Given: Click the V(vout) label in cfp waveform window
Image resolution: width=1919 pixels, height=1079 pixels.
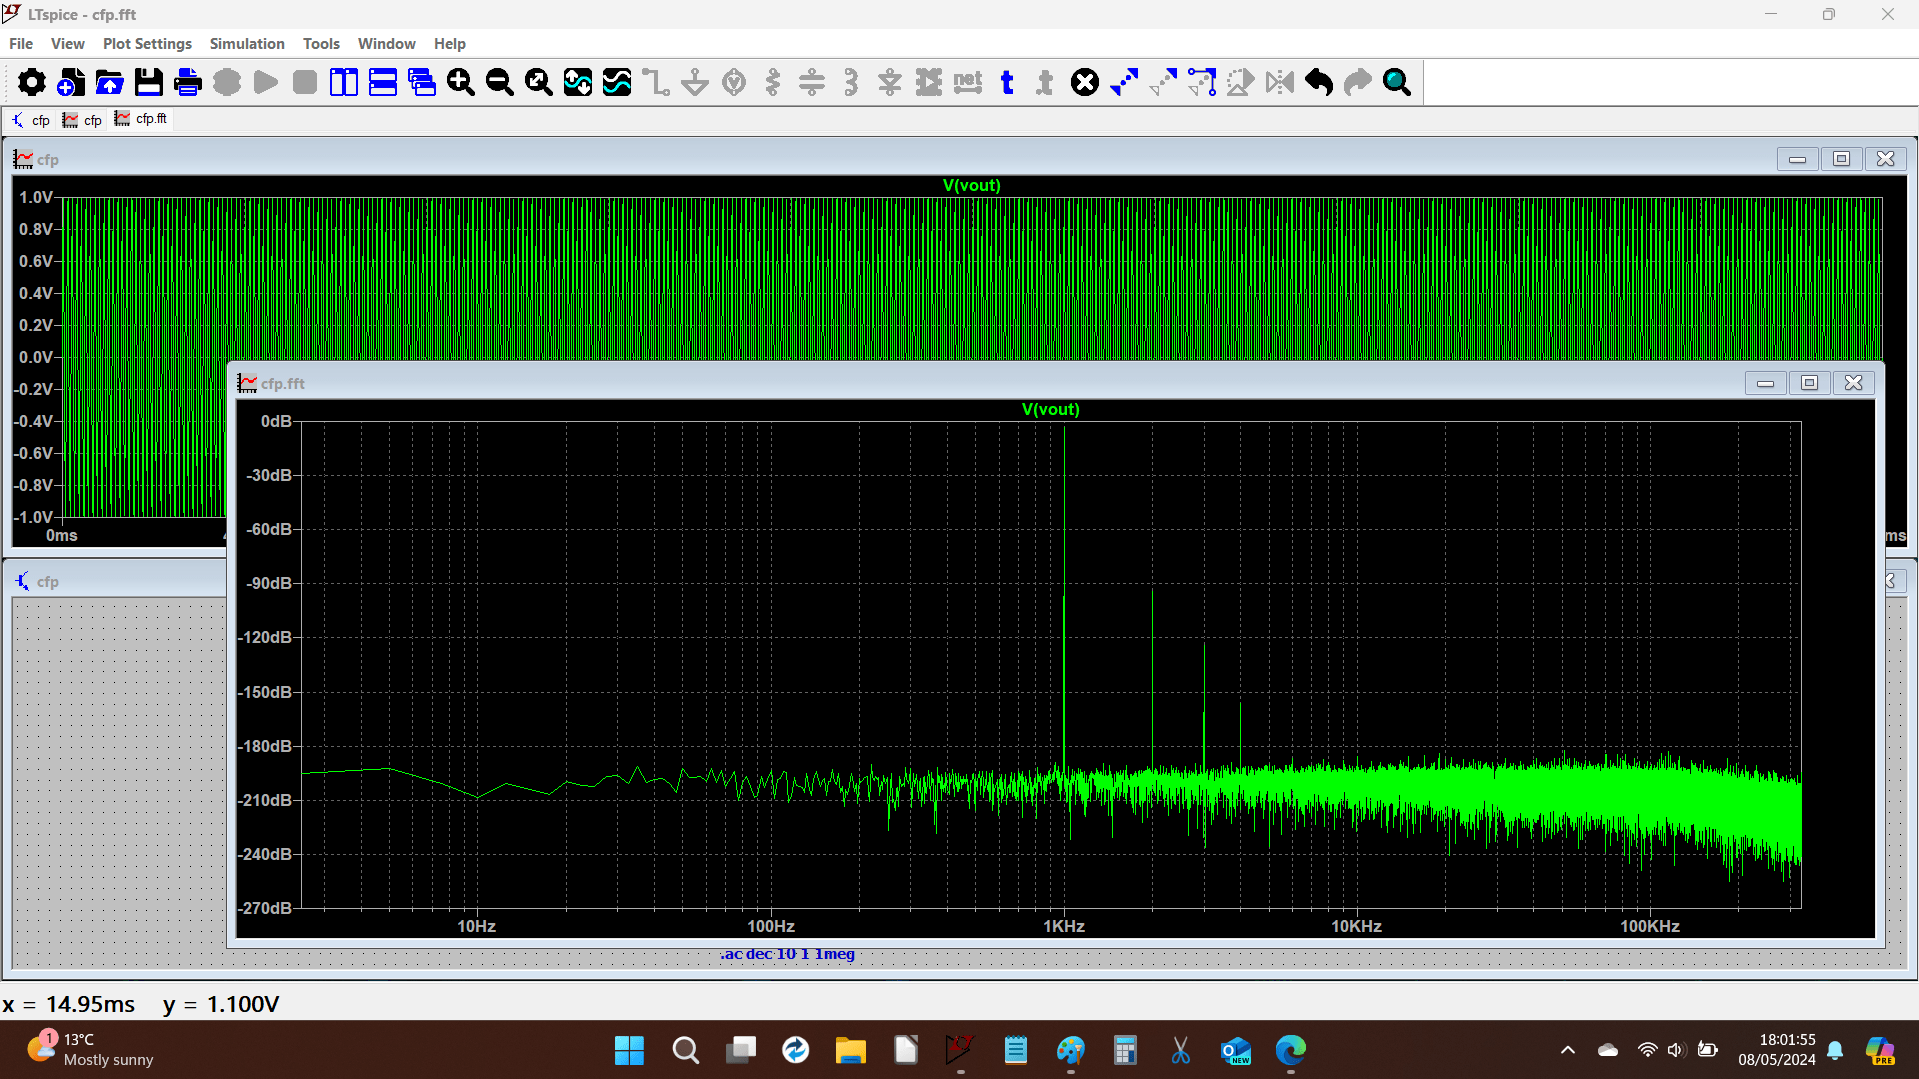Looking at the screenshot, I should [971, 186].
